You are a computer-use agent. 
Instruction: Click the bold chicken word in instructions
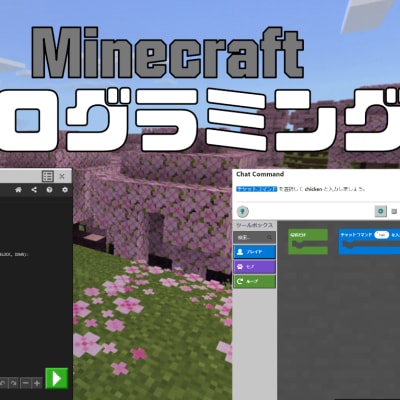click(x=313, y=189)
